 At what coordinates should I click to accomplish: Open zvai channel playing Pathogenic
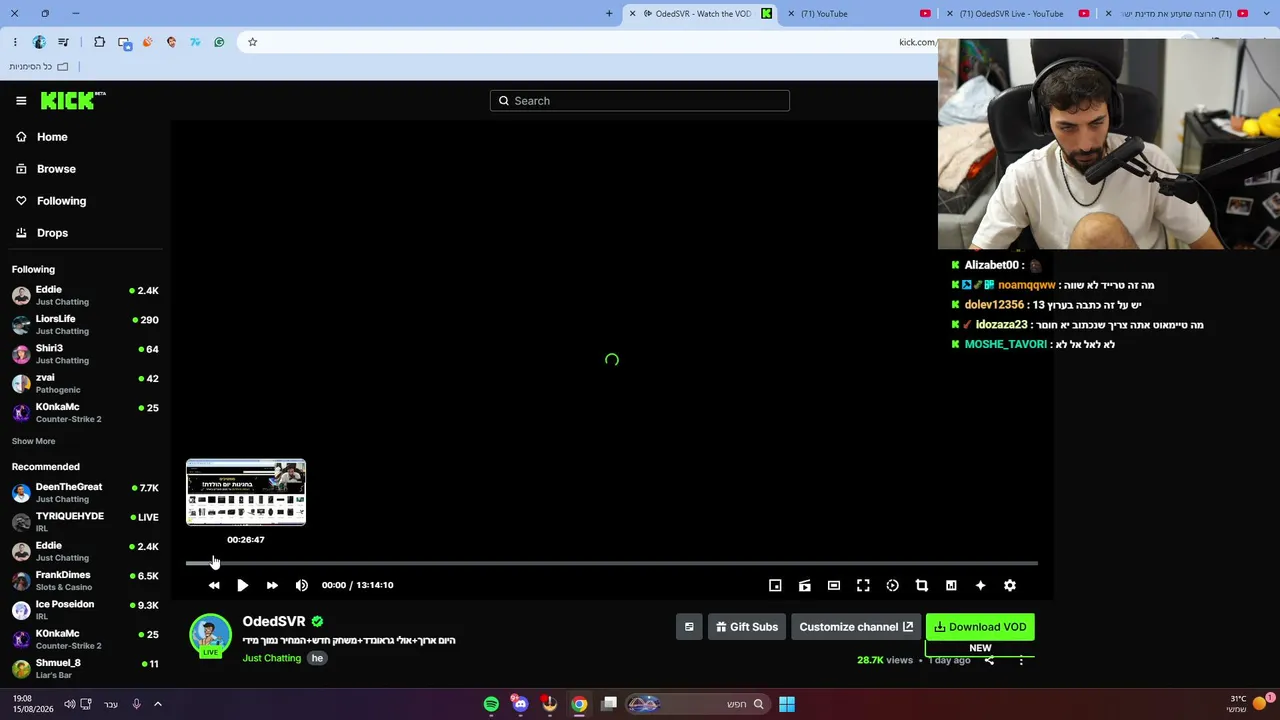pos(85,383)
